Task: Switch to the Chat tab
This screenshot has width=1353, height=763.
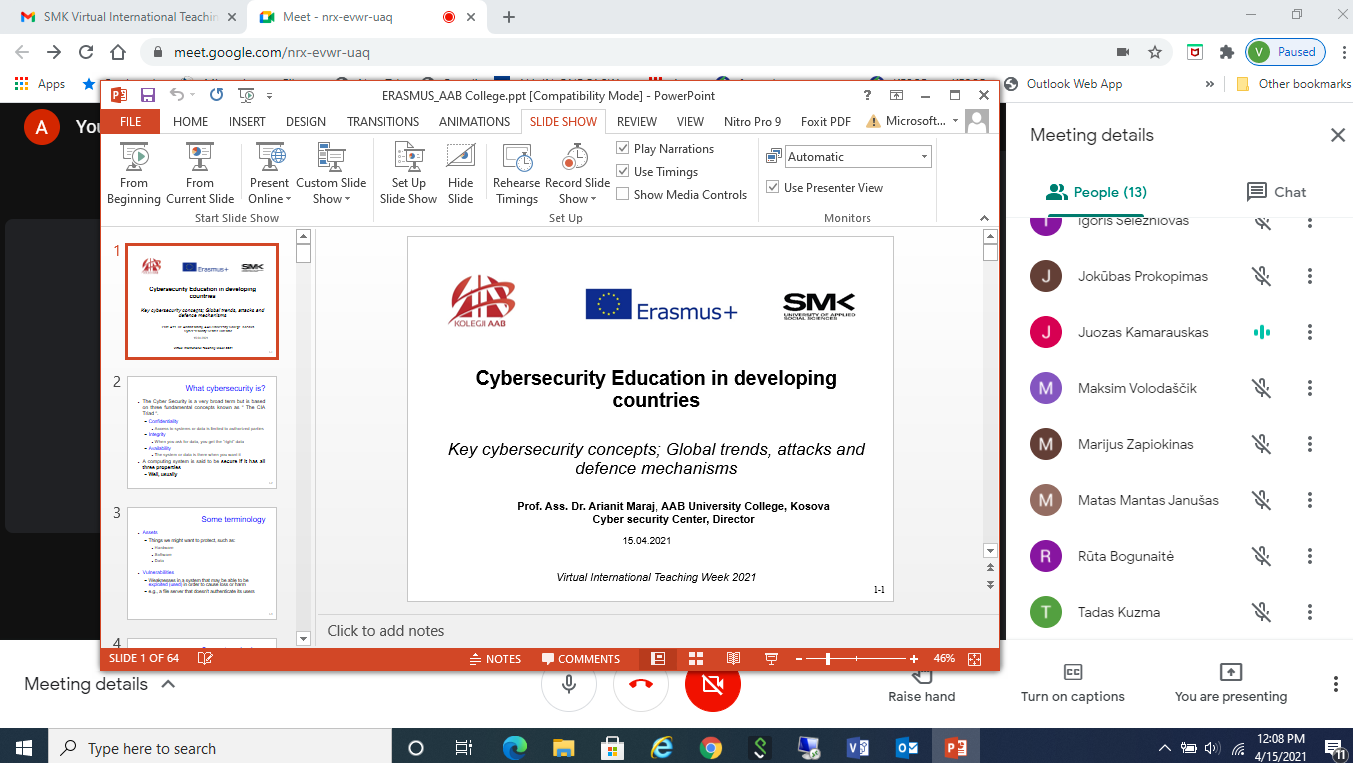Action: [x=1276, y=192]
